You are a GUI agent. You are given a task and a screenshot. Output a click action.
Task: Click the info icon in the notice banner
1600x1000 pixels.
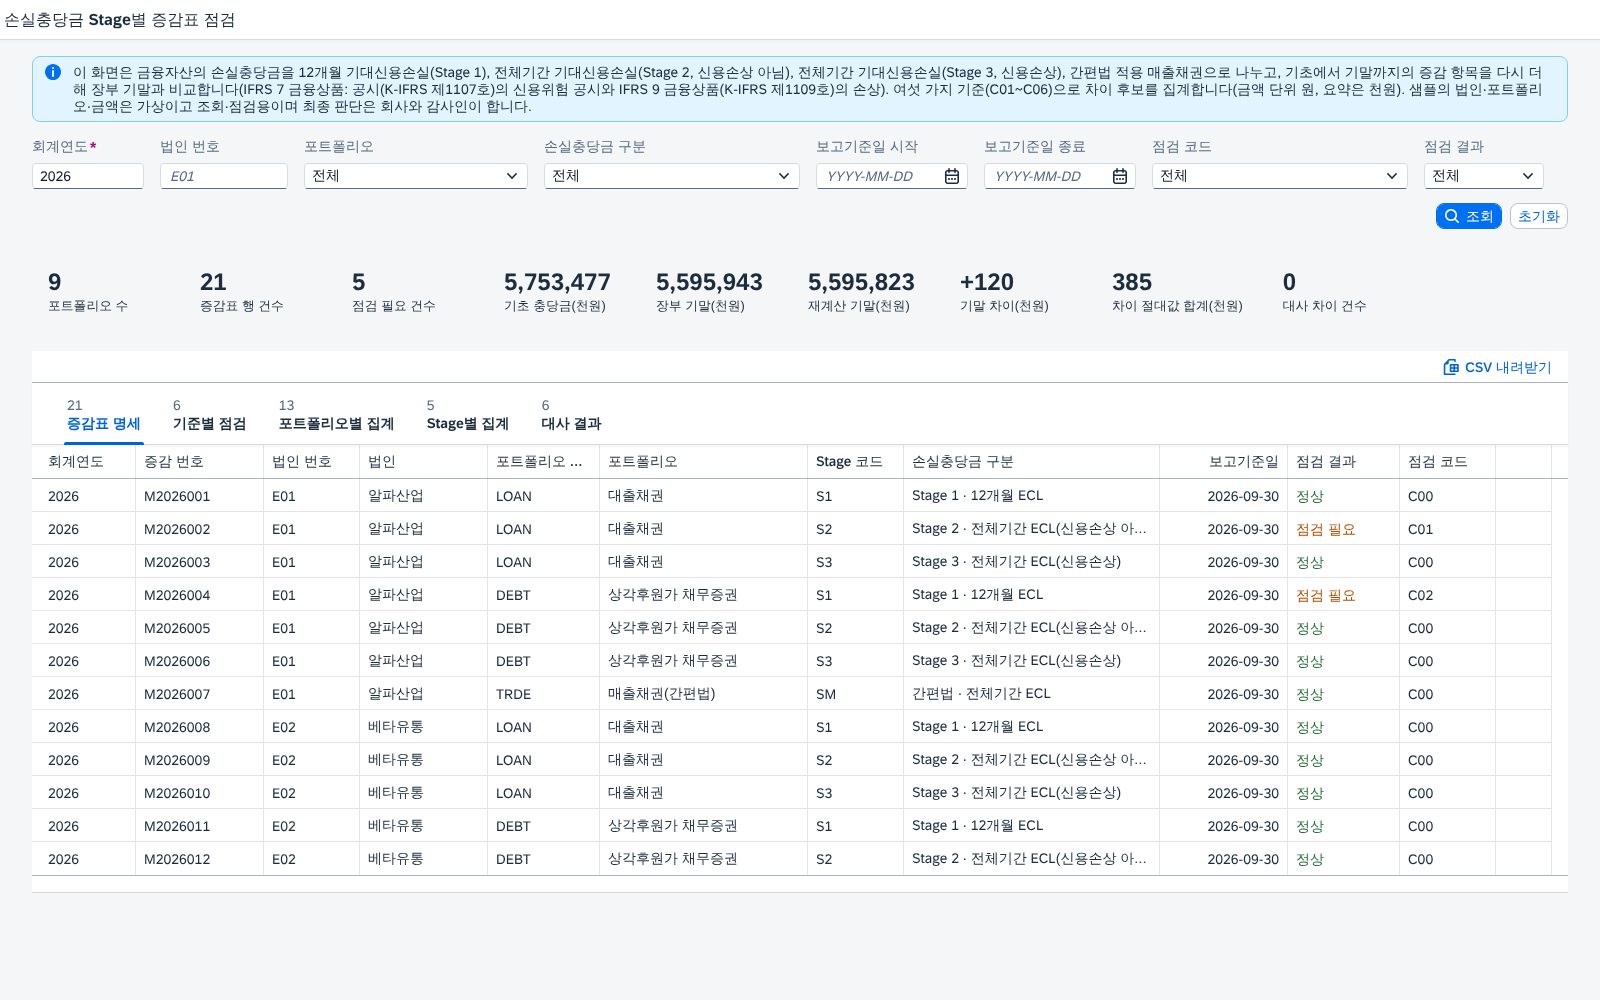[x=53, y=72]
